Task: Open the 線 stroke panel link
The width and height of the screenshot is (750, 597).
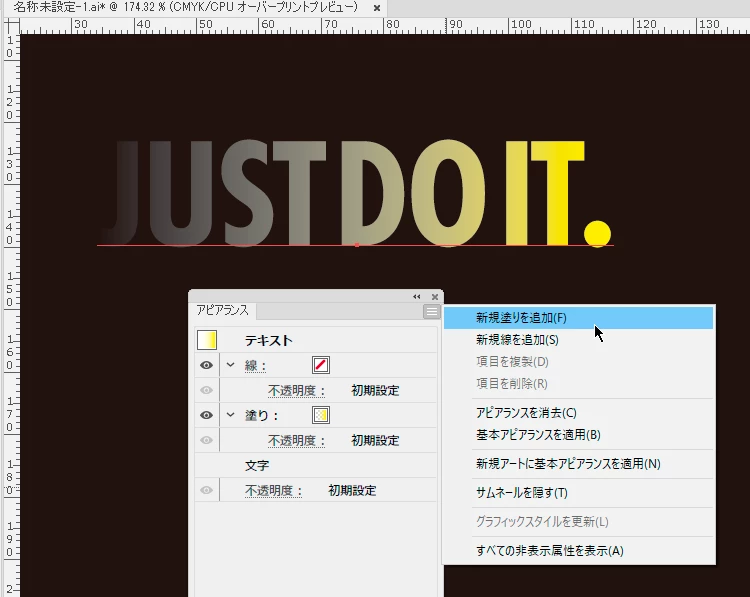Action: click(255, 366)
